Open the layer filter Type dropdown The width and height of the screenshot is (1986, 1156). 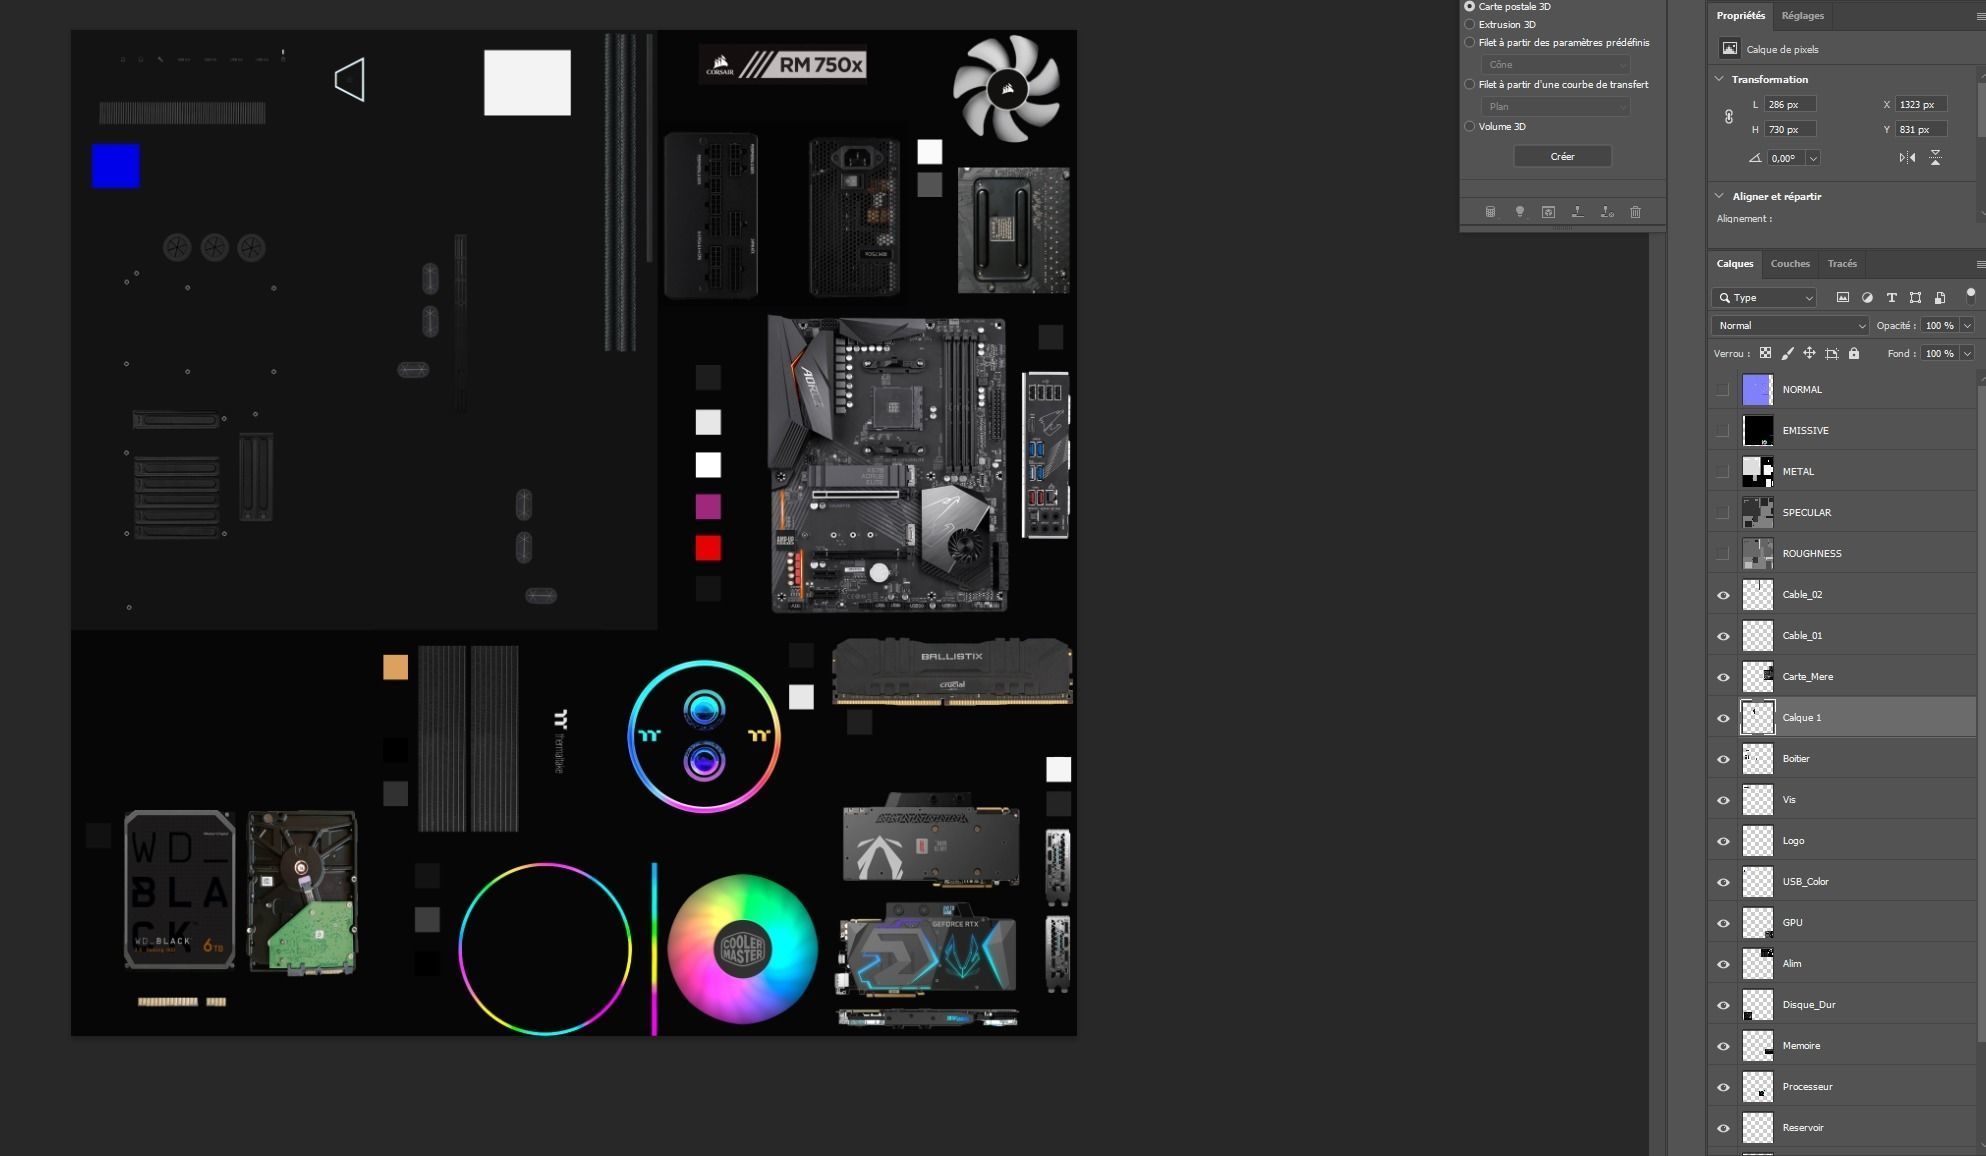coord(1764,297)
